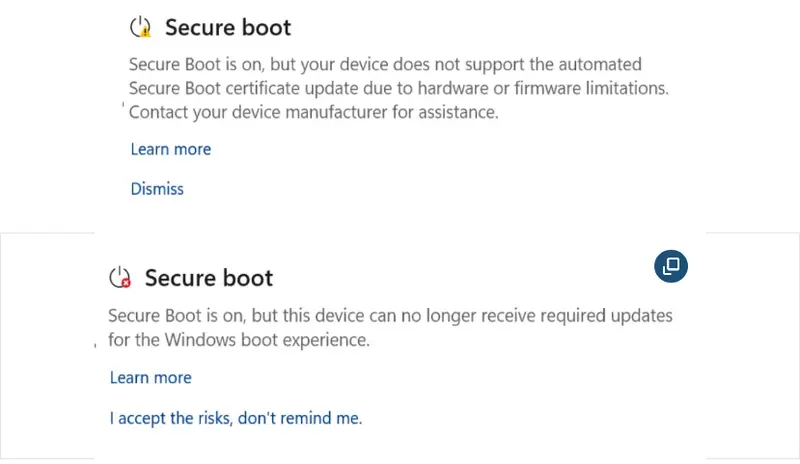Click the line ending "does not support the automated"
Screen dimensions: 800x464
385,64
